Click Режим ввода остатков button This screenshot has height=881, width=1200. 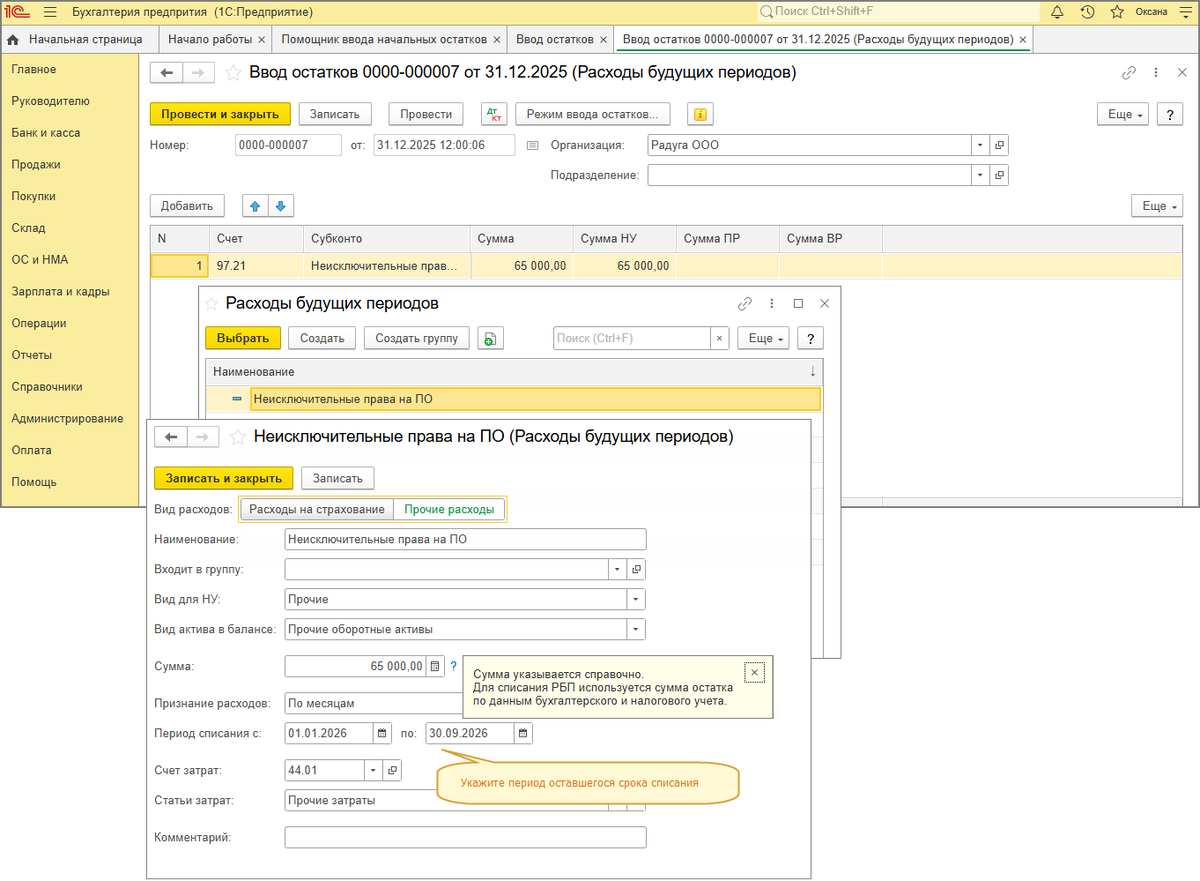click(593, 114)
